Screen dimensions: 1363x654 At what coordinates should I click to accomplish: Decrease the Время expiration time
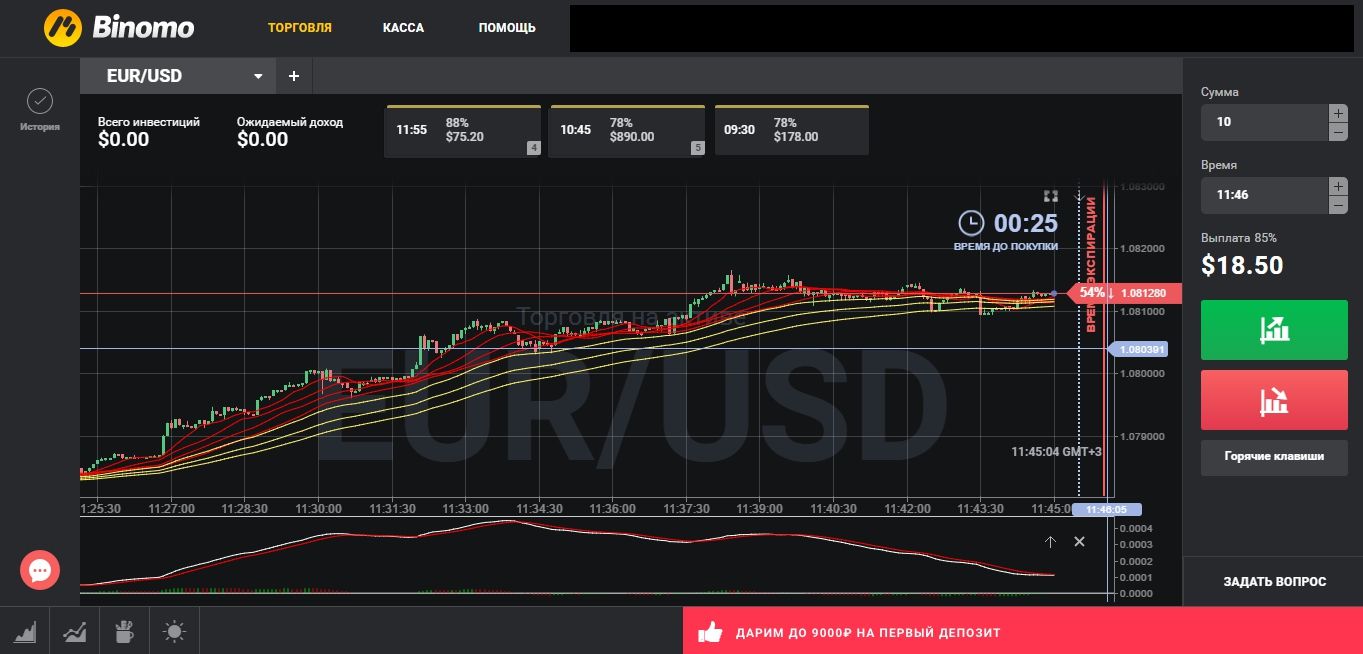point(1338,205)
